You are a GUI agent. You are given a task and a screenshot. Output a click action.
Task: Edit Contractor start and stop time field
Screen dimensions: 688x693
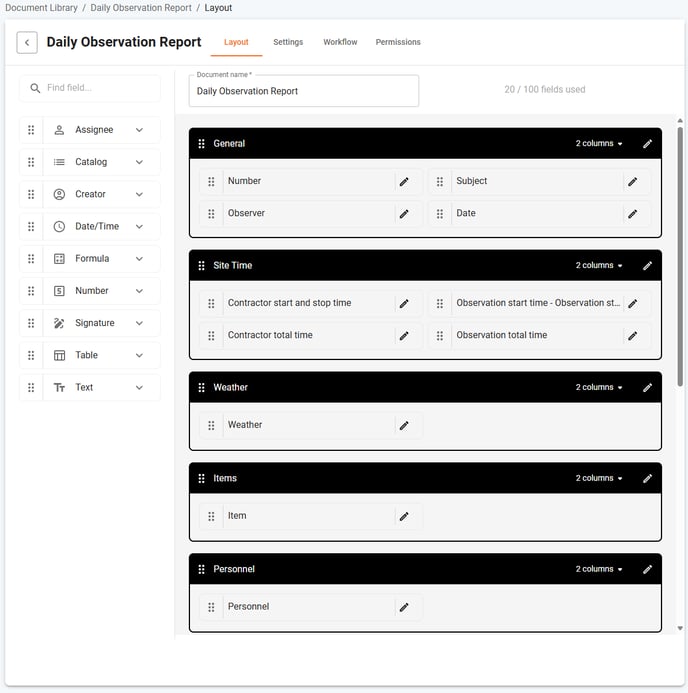click(x=404, y=304)
